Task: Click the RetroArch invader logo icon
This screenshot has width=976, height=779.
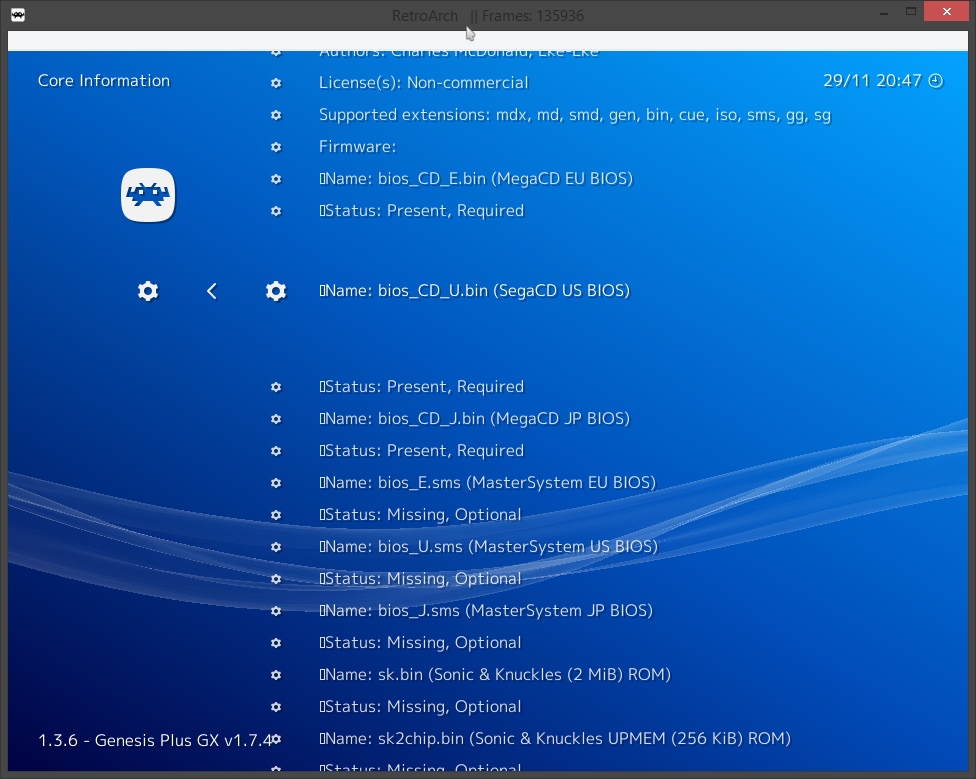Action: [x=148, y=195]
